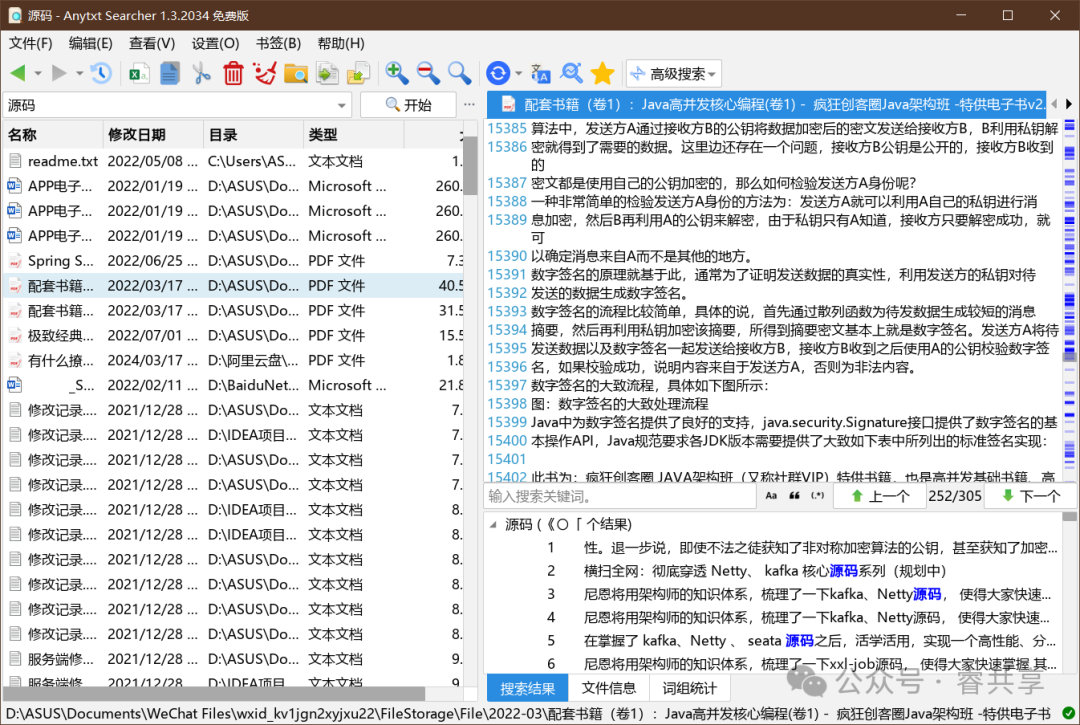Sort by the 修改日期 column header
The image size is (1080, 725).
(154, 134)
